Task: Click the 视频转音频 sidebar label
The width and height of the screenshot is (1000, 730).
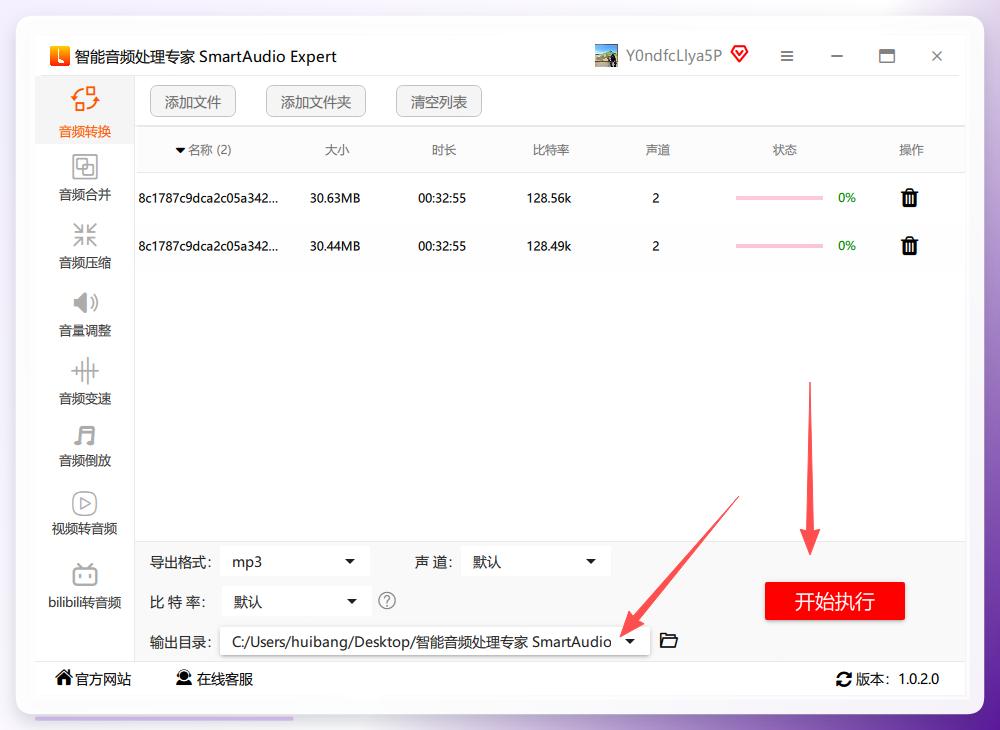Action: 85,529
